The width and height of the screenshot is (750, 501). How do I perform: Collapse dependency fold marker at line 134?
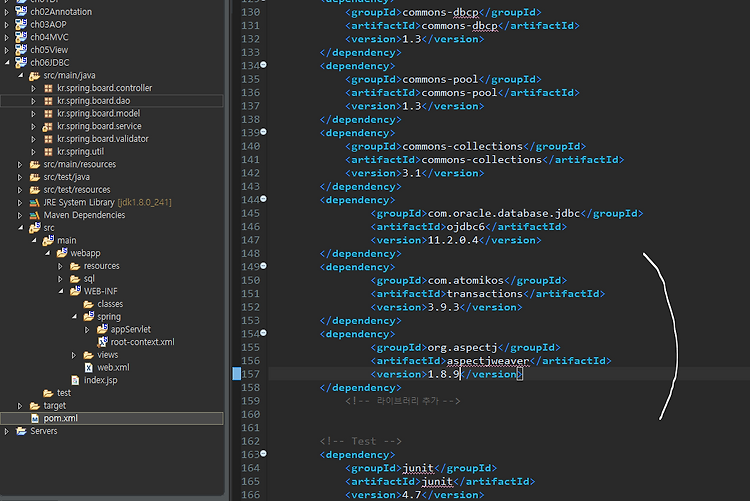click(x=264, y=65)
